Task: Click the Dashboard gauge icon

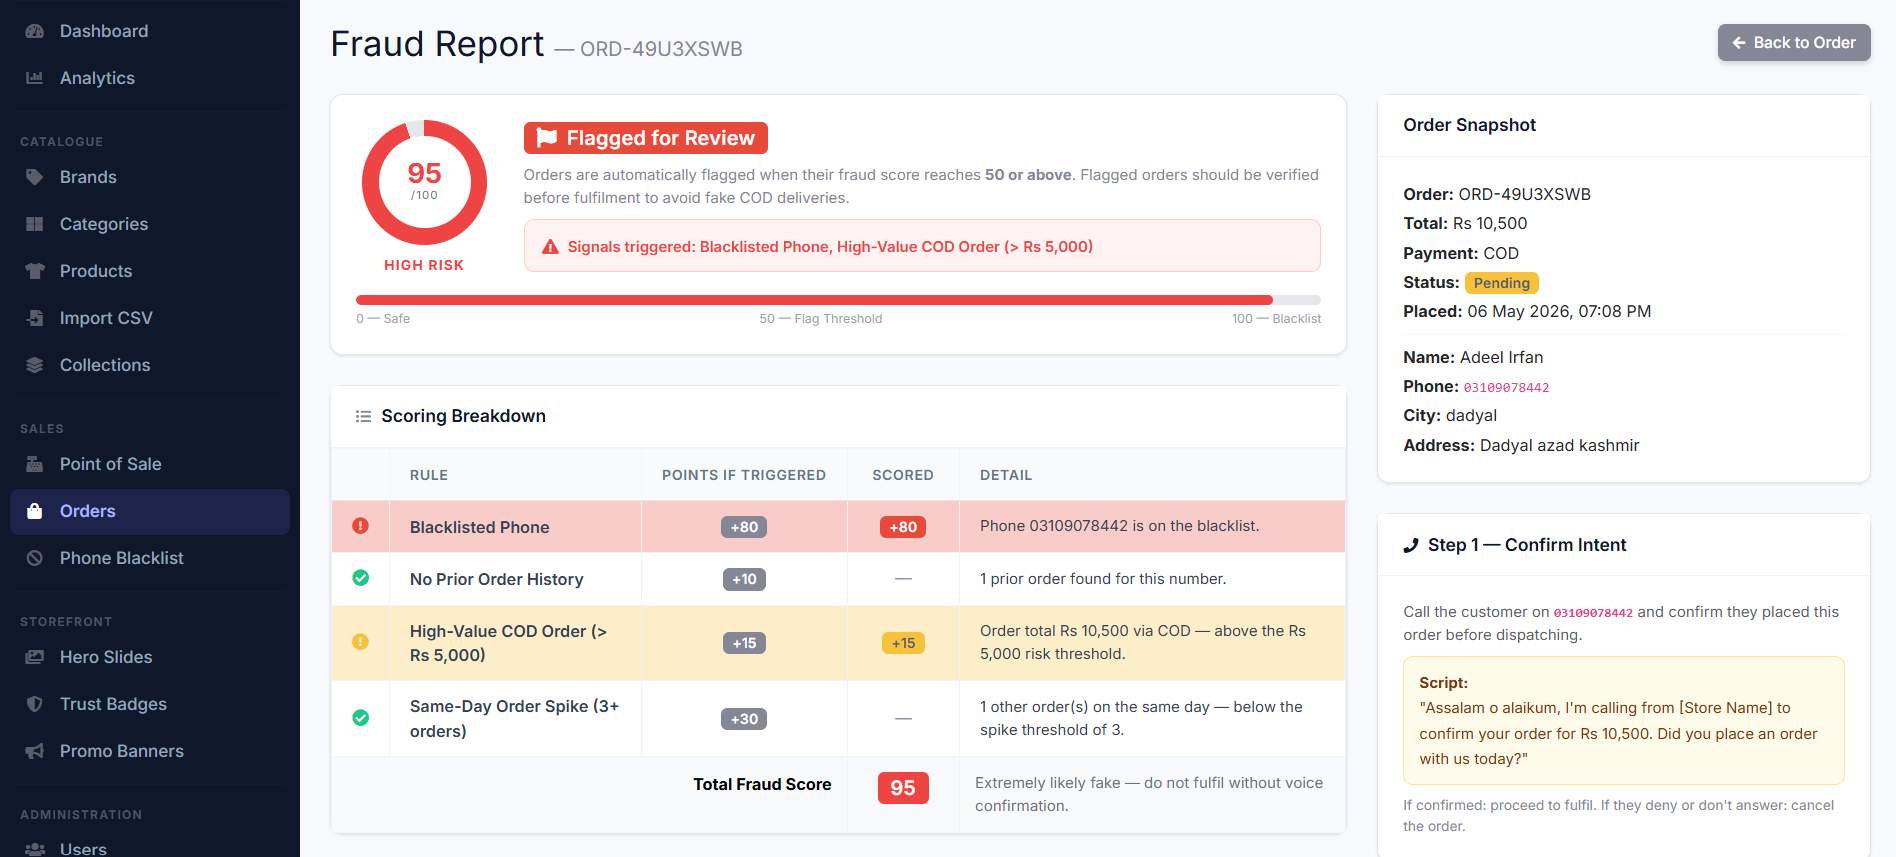Action: click(34, 31)
